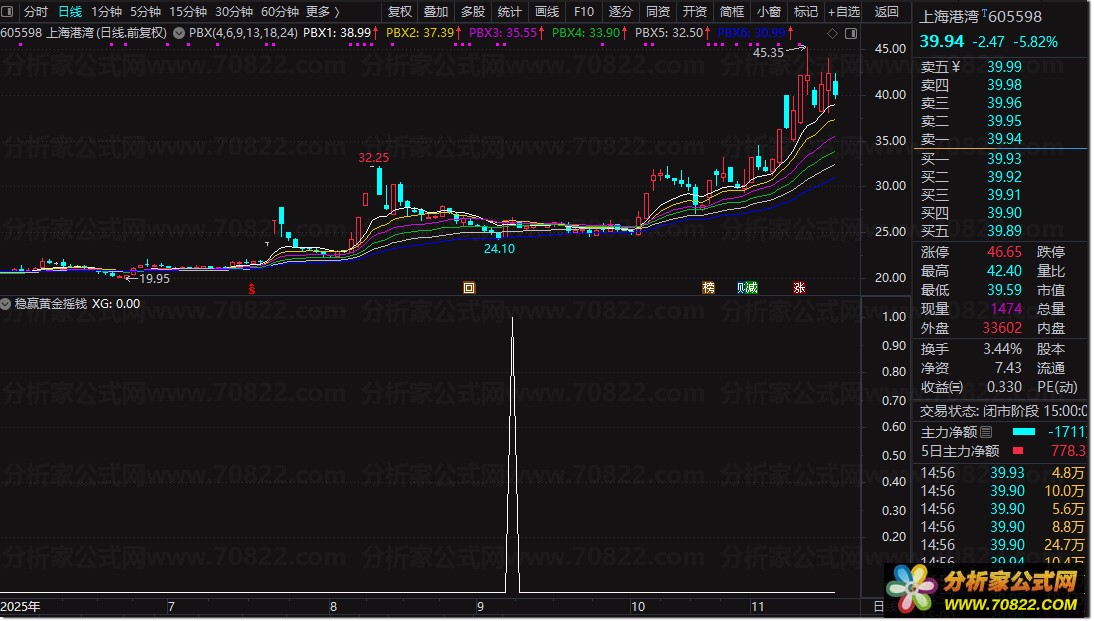Click the PBX1: 38.99 value

click(x=337, y=33)
